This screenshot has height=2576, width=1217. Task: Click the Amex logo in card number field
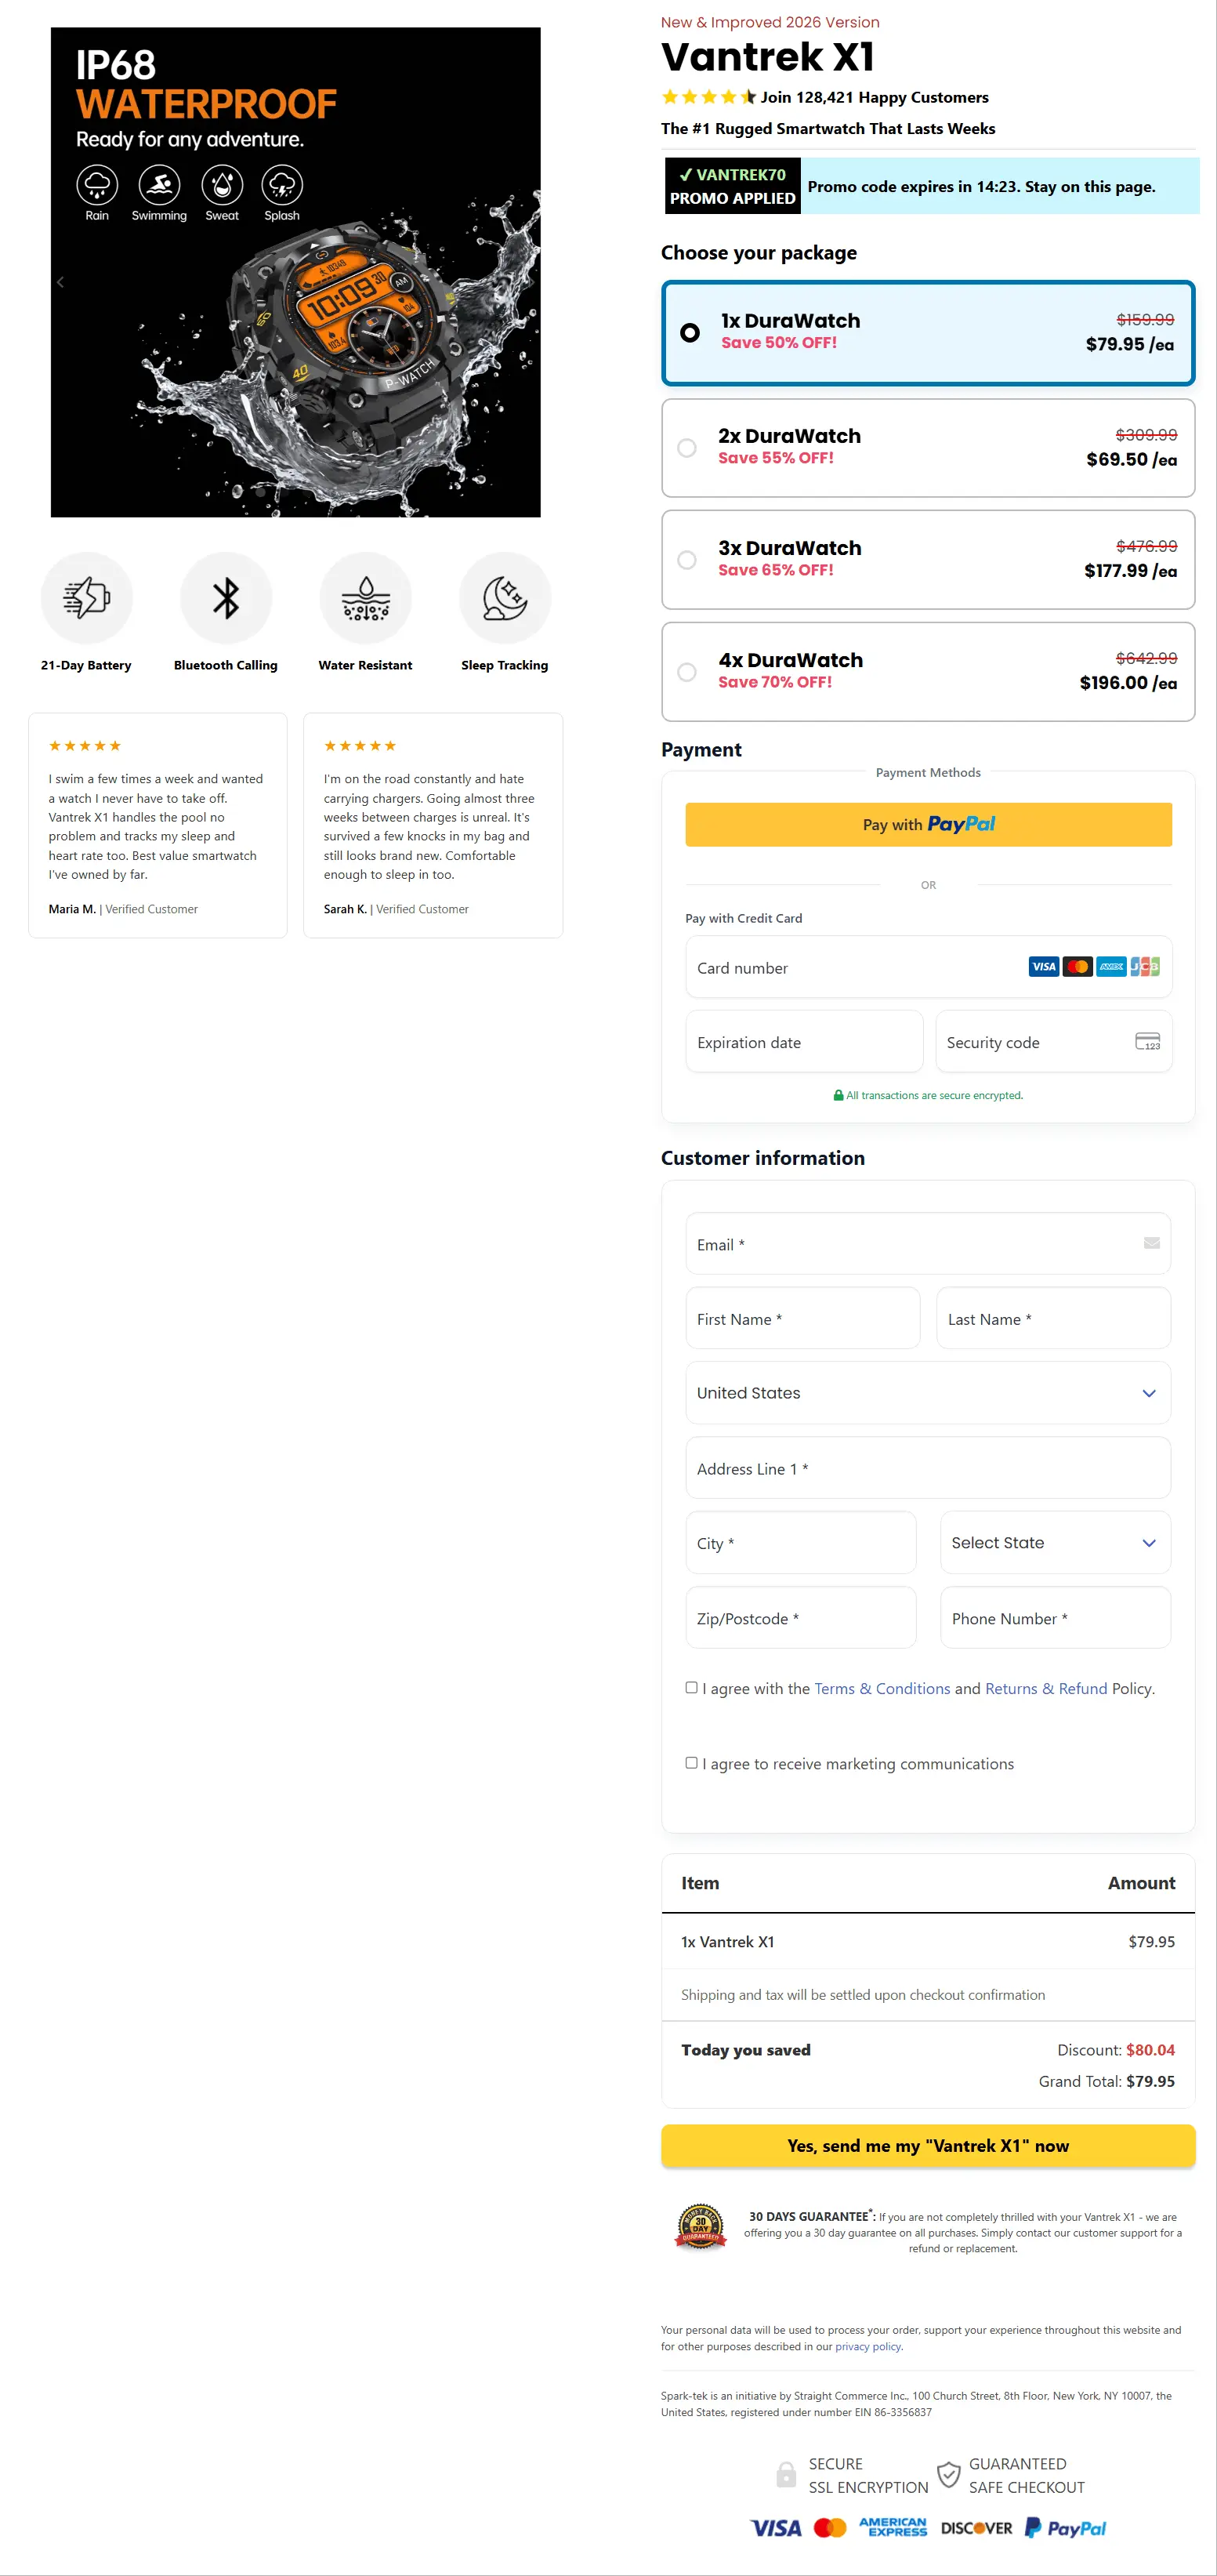pyautogui.click(x=1111, y=967)
